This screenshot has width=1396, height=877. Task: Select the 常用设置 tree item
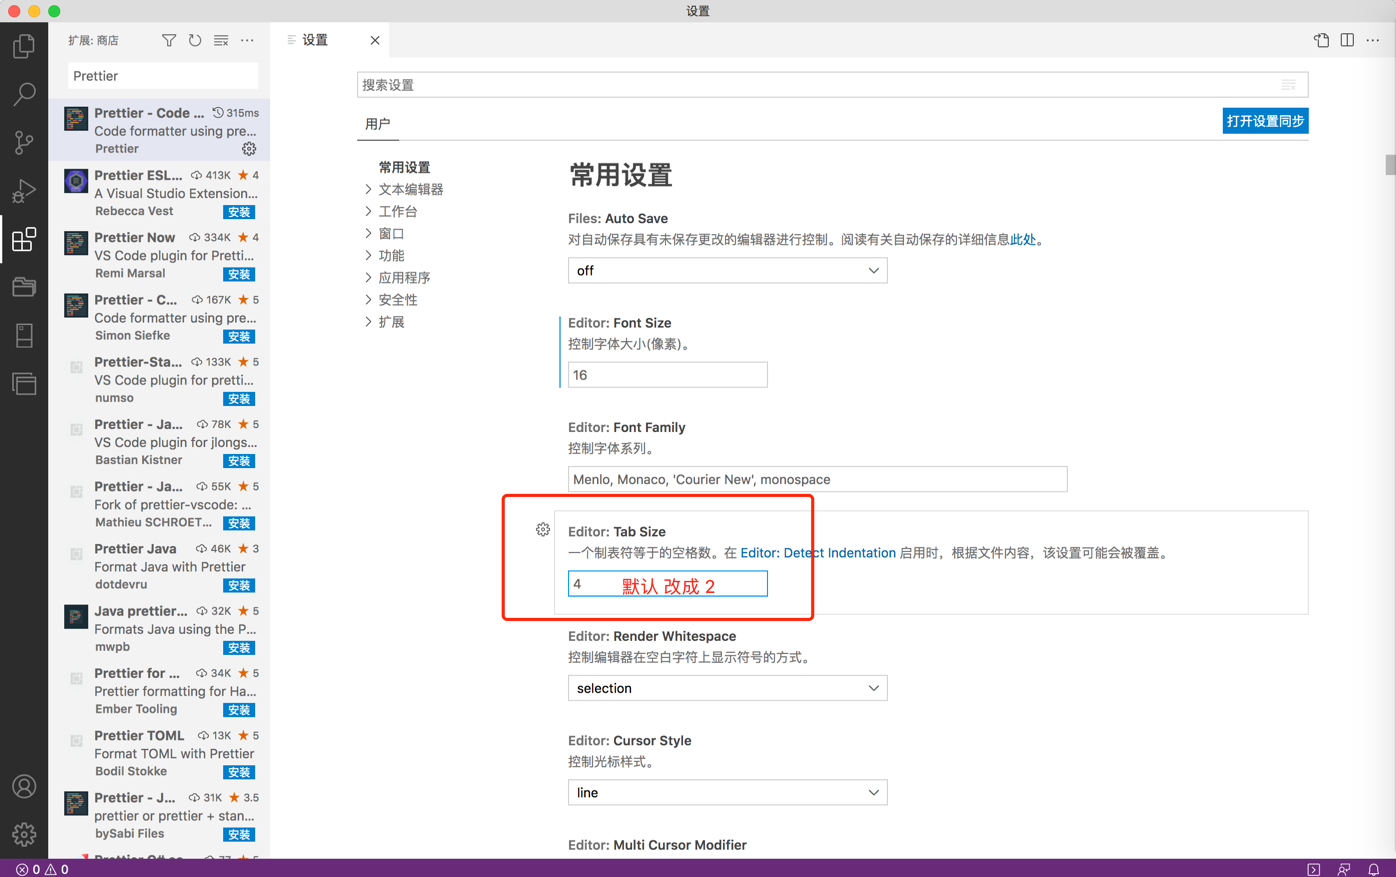tap(404, 167)
